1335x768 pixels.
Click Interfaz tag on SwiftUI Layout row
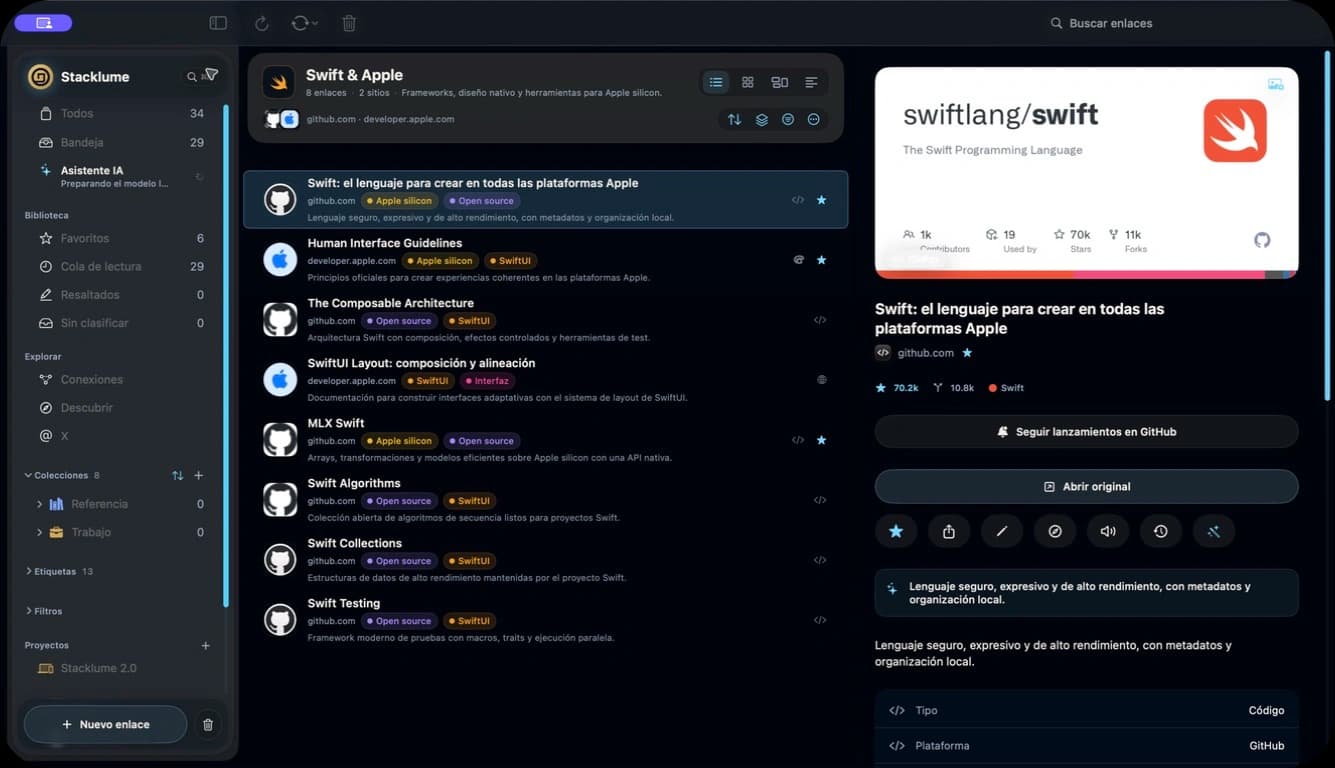point(486,381)
